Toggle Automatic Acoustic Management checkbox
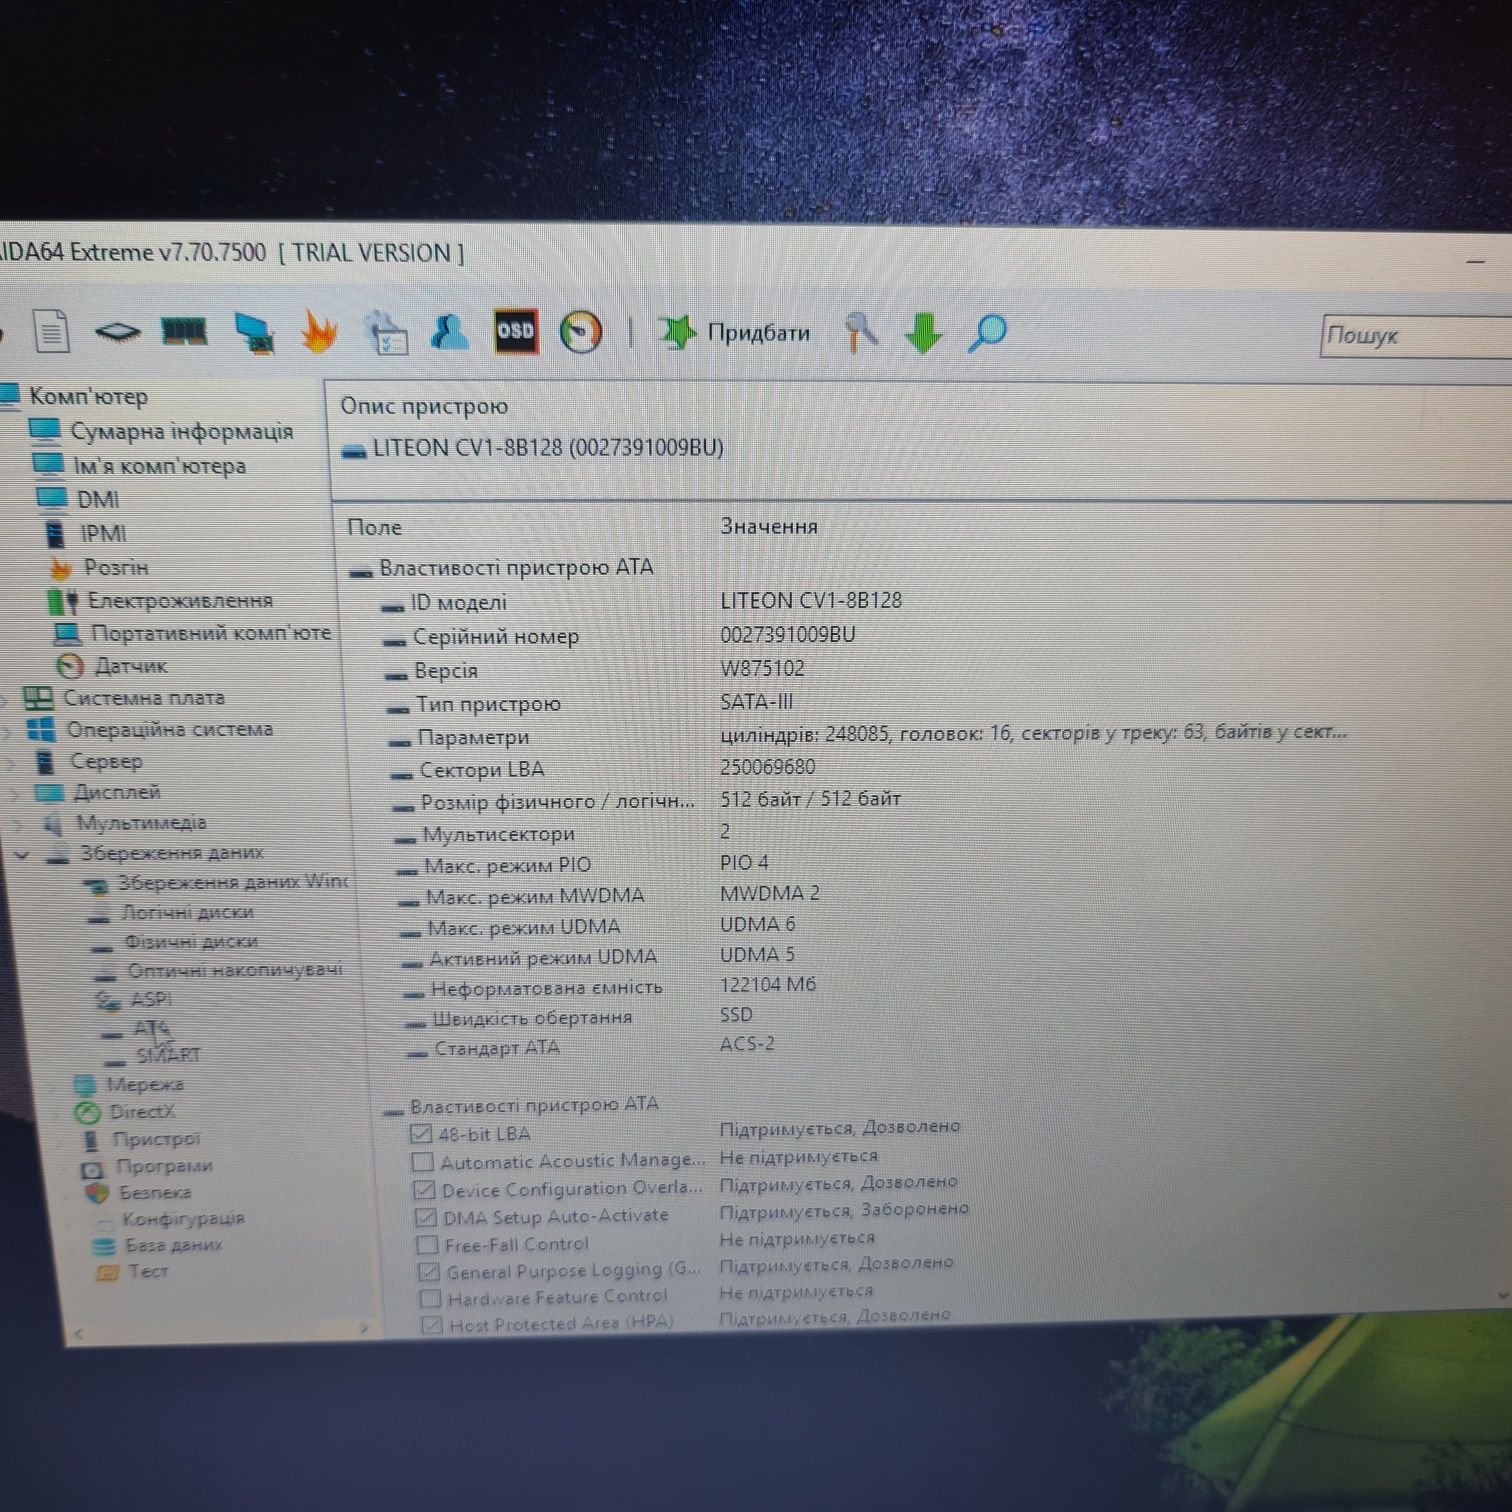Screen dimensions: 1512x1512 tap(423, 1162)
